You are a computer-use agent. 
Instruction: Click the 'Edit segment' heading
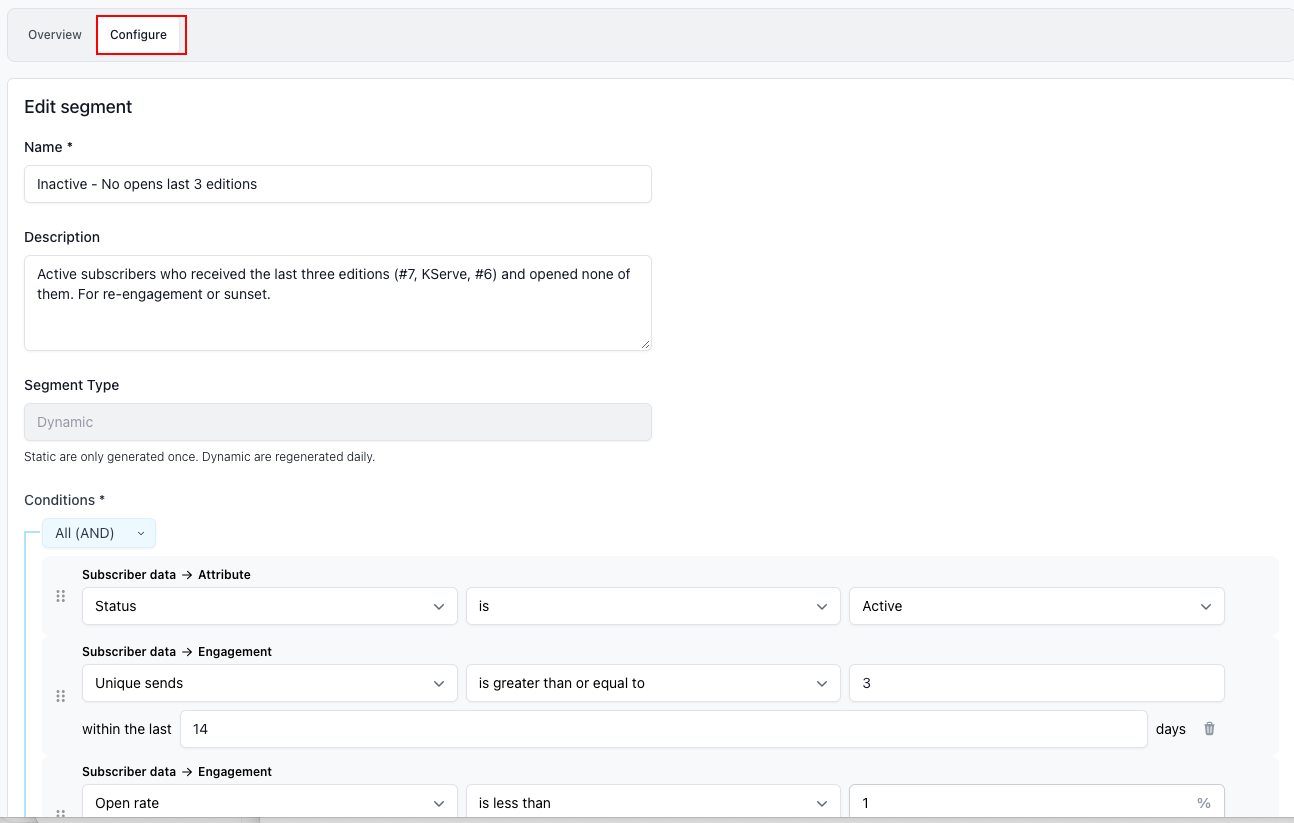[78, 107]
